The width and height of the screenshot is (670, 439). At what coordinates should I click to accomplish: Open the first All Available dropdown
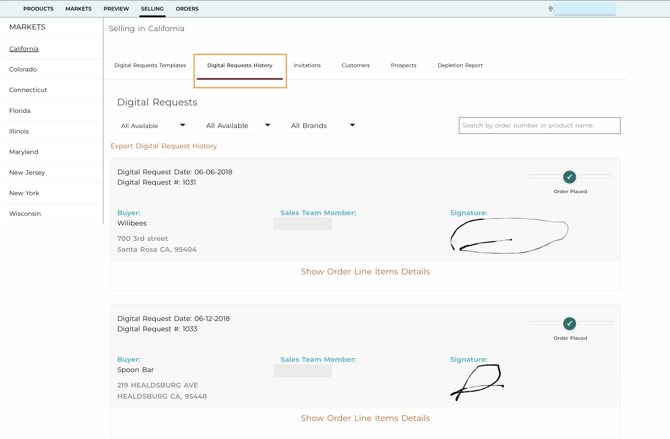click(x=153, y=126)
